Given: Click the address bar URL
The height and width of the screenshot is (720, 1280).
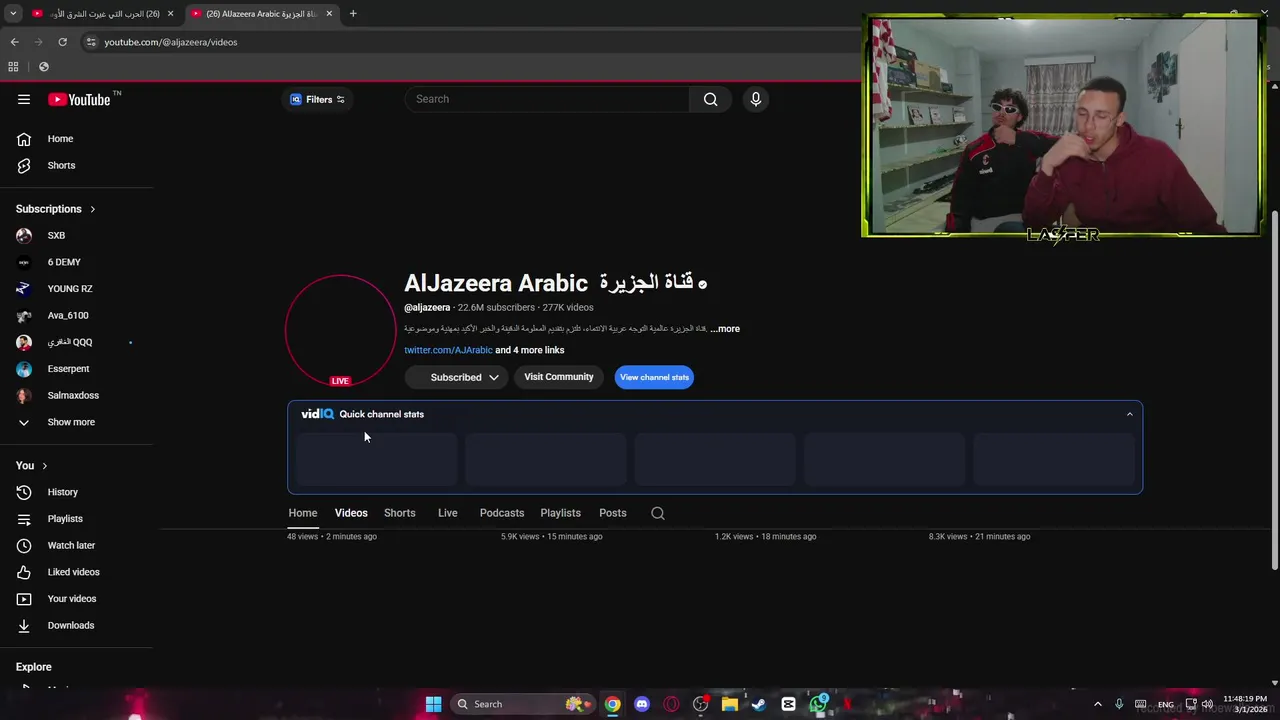Looking at the screenshot, I should tap(171, 42).
